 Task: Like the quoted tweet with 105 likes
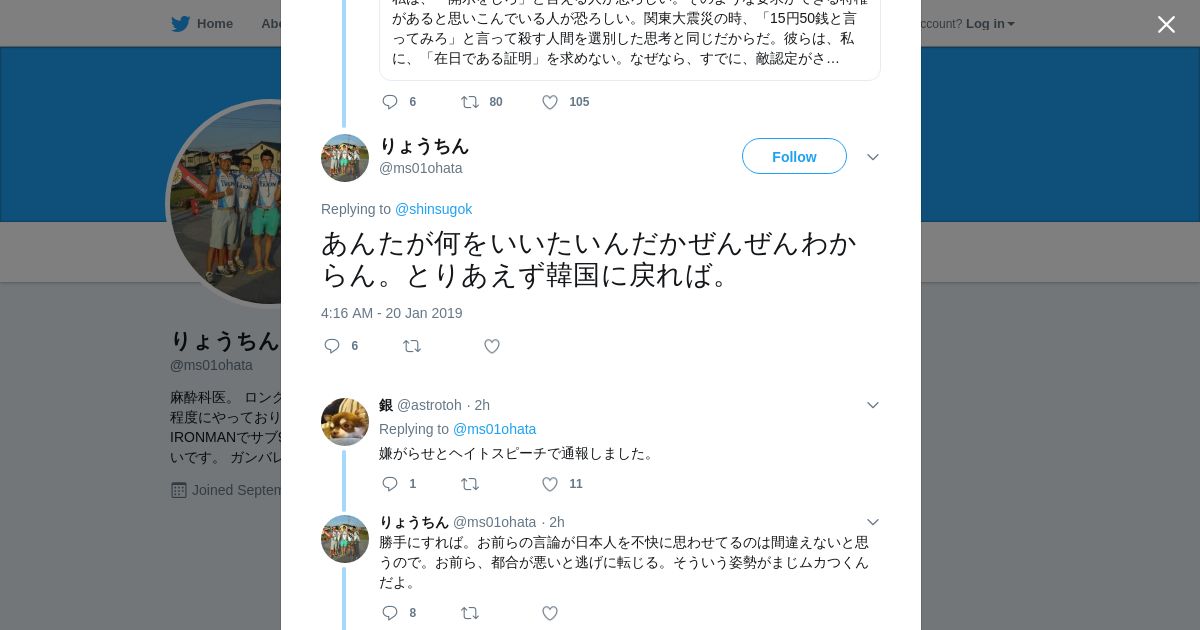click(550, 102)
